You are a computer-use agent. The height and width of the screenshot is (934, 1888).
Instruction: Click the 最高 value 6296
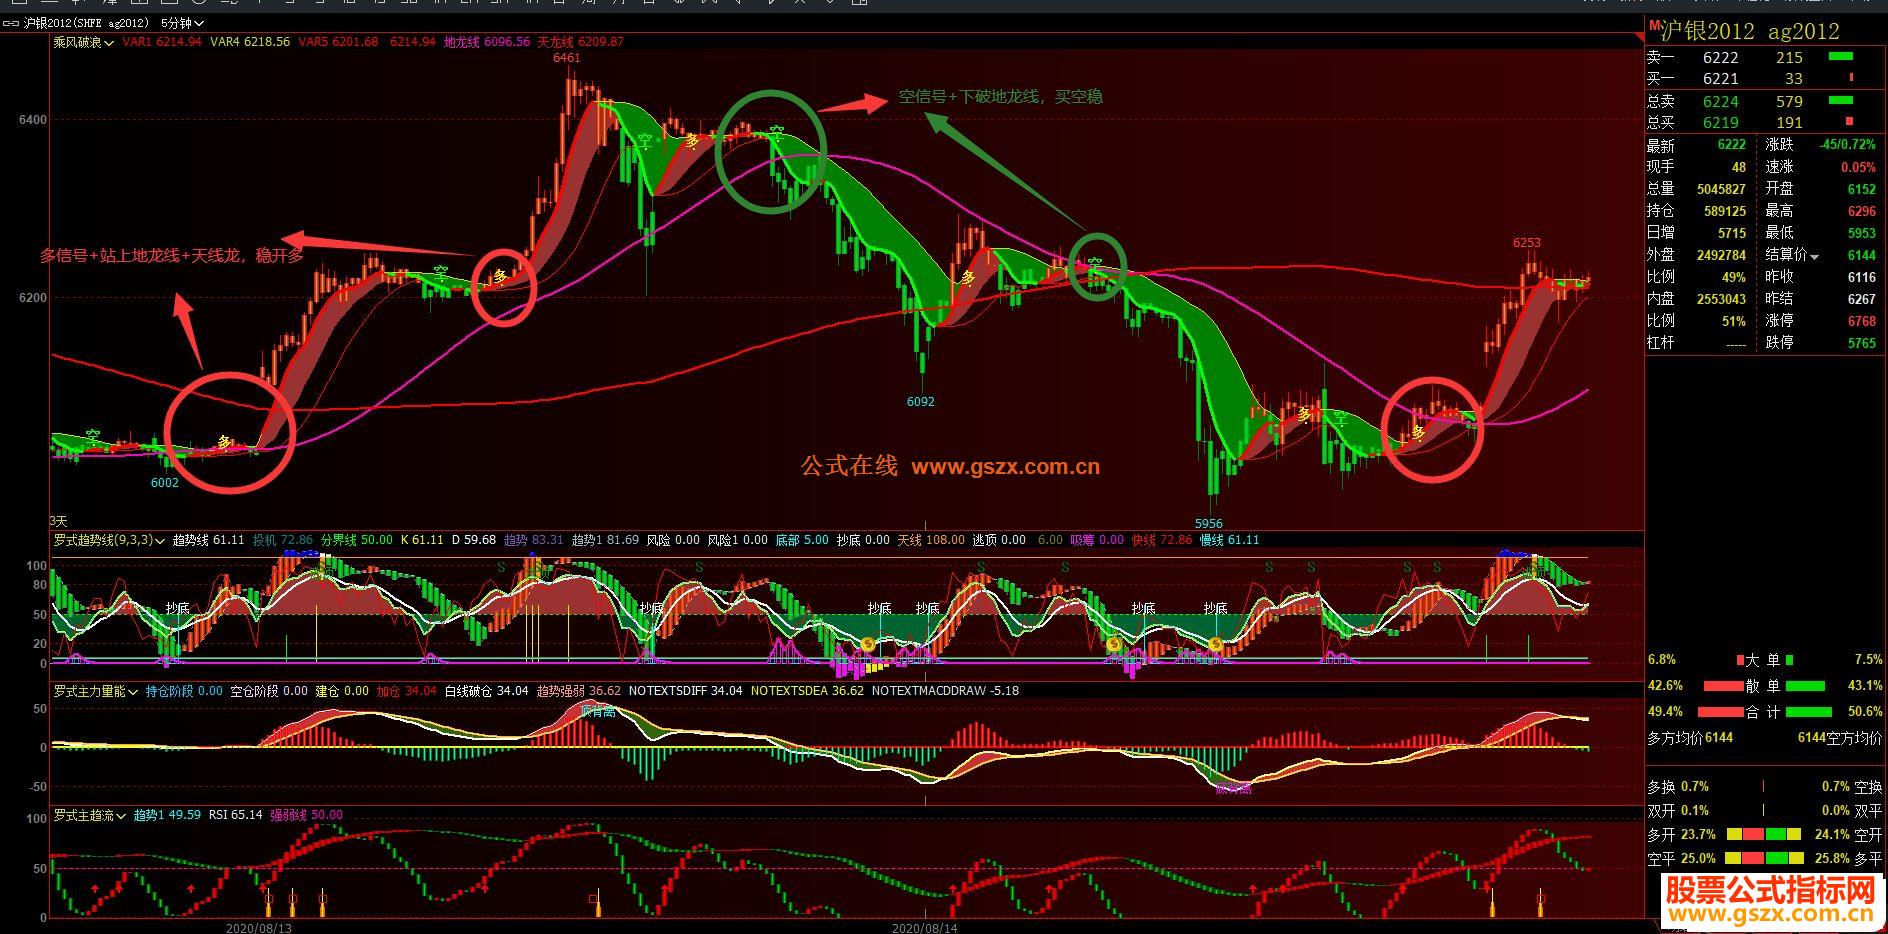click(1862, 211)
